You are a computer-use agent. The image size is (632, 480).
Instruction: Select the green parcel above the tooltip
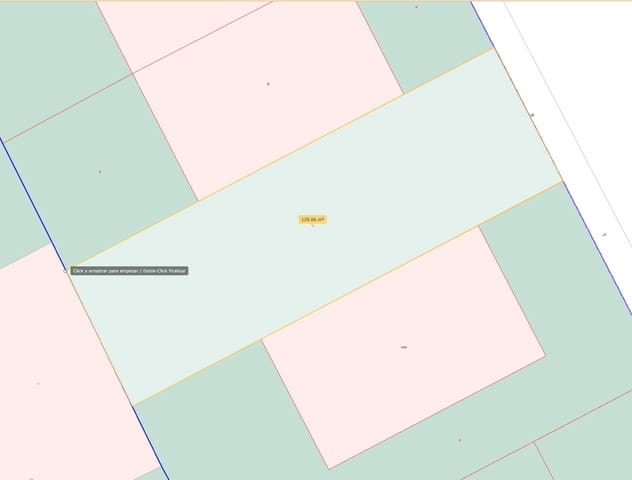click(x=100, y=175)
